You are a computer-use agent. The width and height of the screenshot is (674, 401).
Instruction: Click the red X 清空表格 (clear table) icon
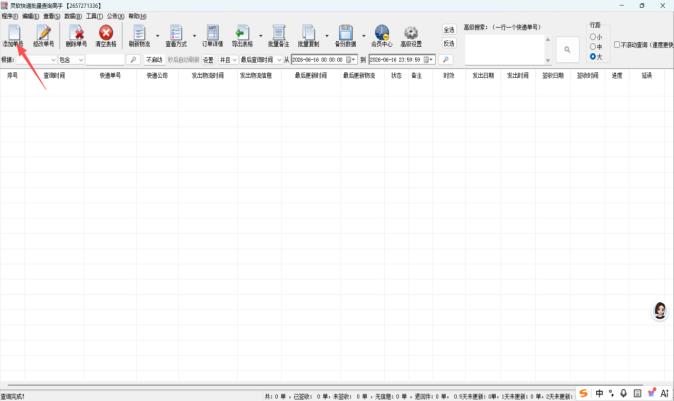point(106,35)
